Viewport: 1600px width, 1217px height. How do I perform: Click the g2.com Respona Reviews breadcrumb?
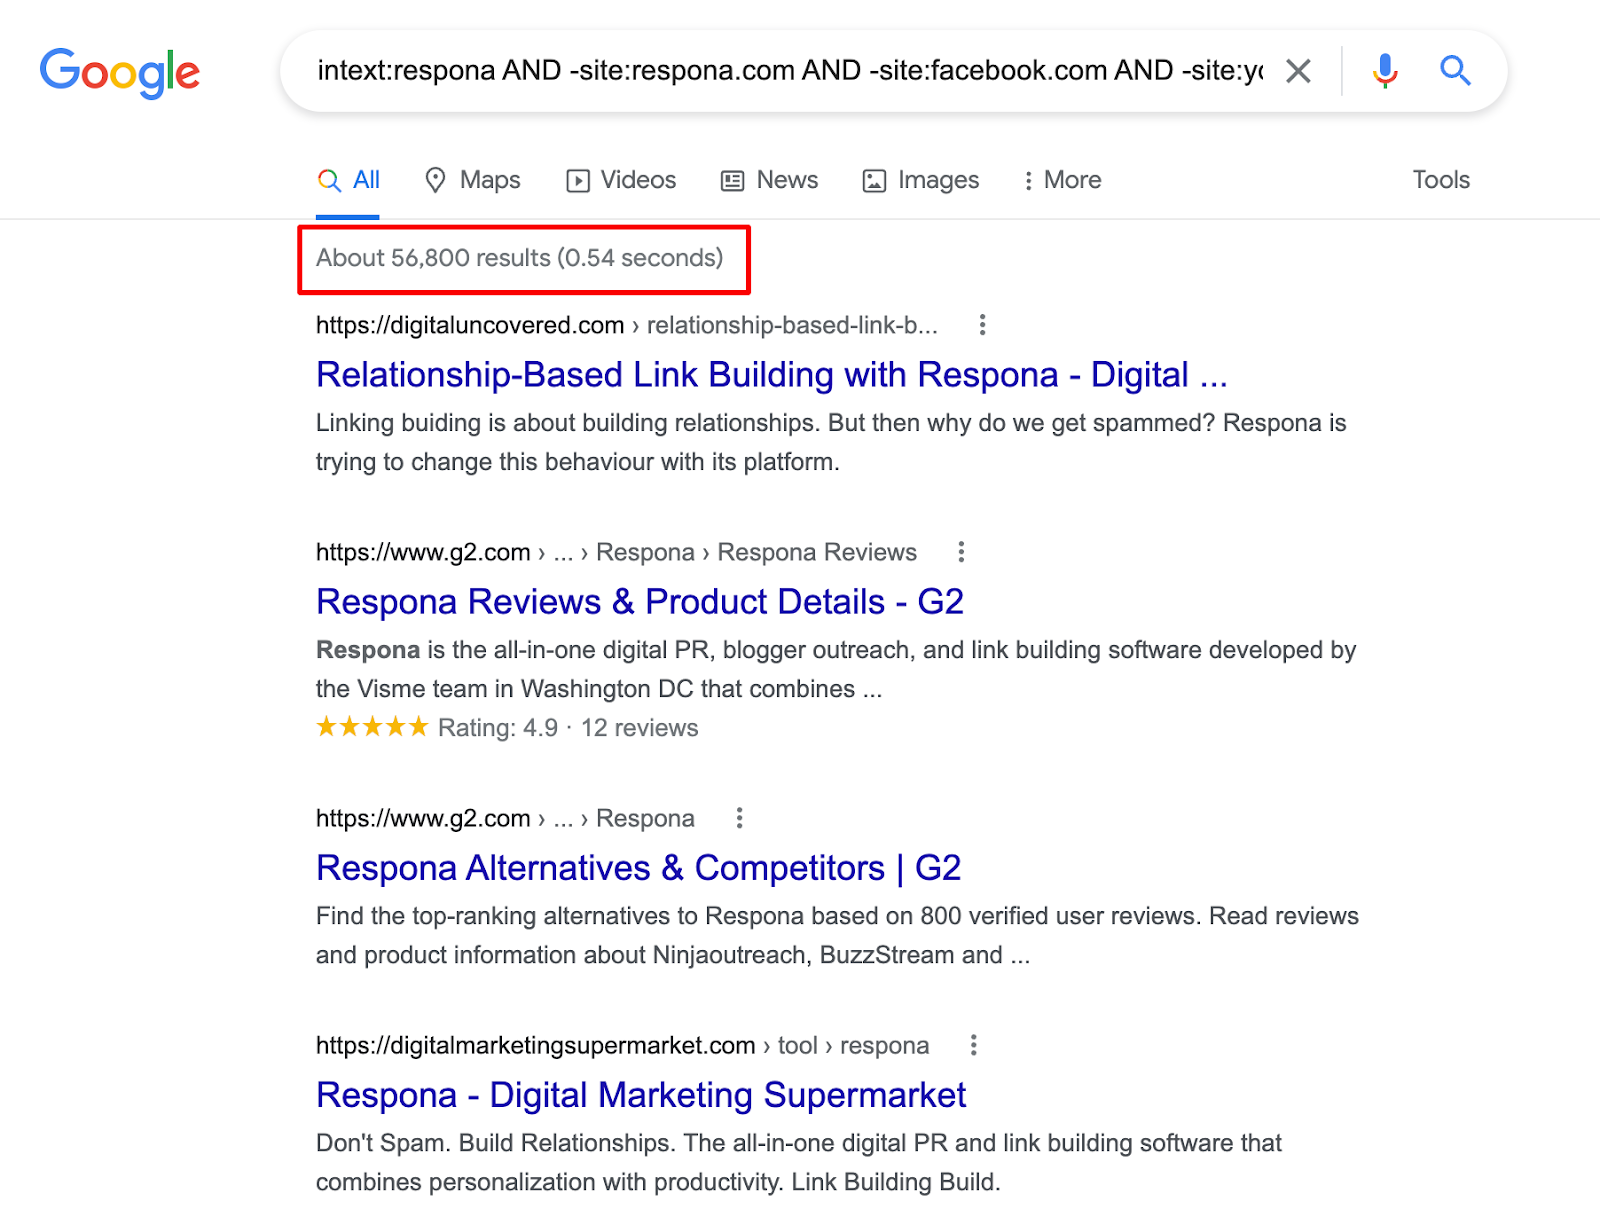click(x=616, y=552)
